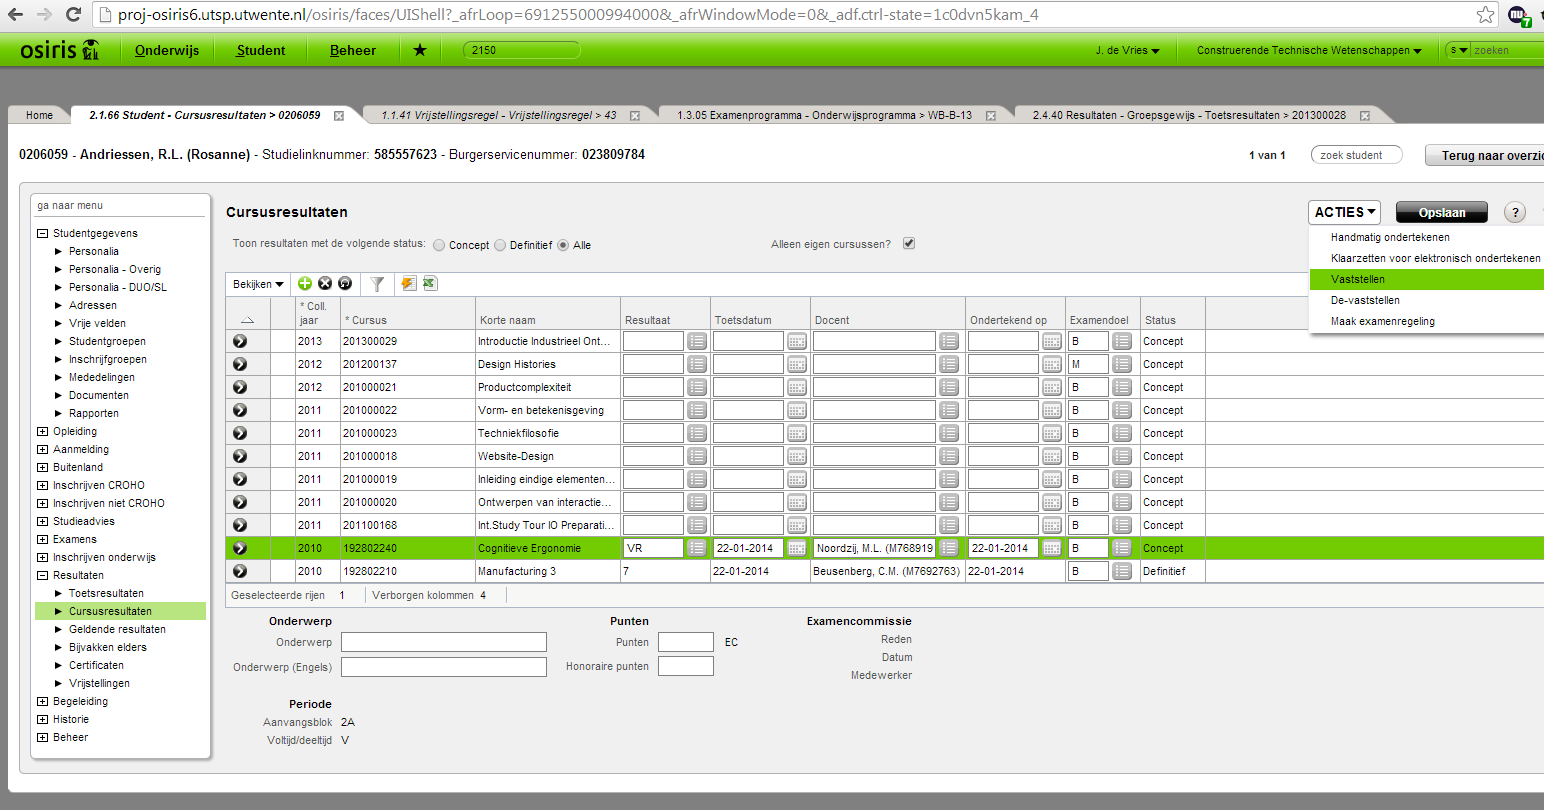Viewport: 1544px width, 810px height.
Task: Select the Concept status radio button
Action: pyautogui.click(x=439, y=245)
